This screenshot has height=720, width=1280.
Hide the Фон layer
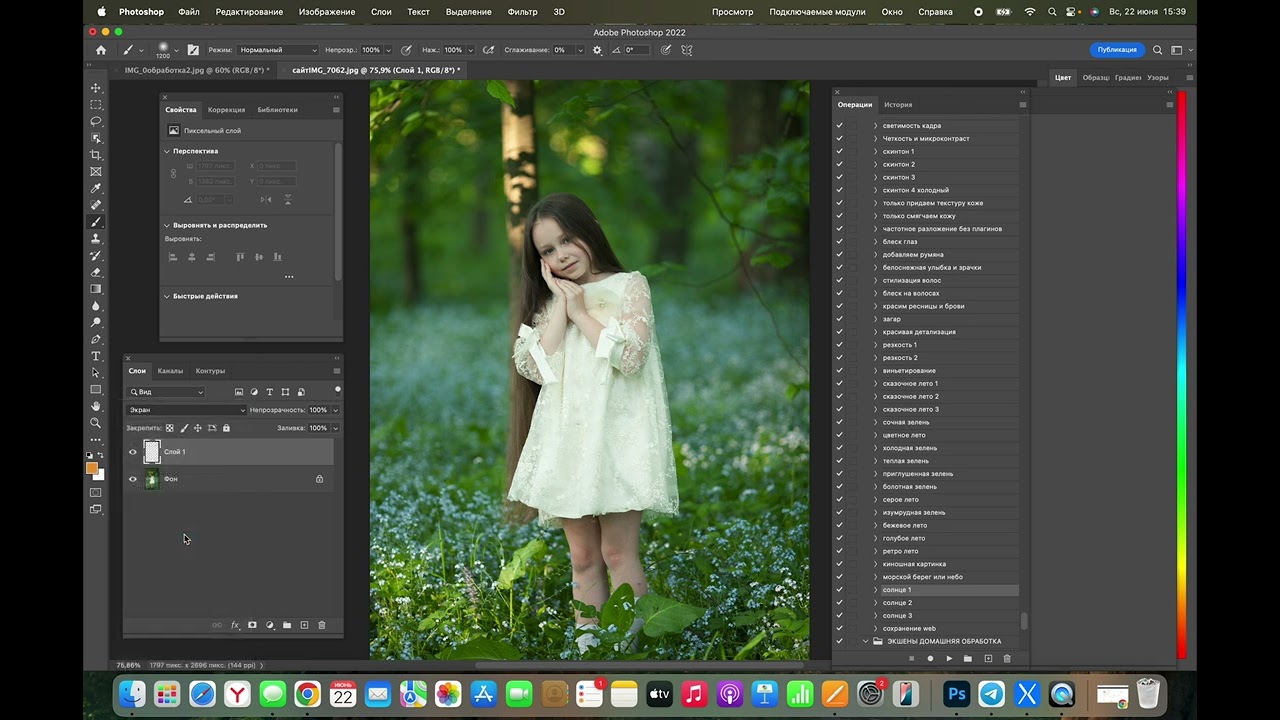(132, 479)
